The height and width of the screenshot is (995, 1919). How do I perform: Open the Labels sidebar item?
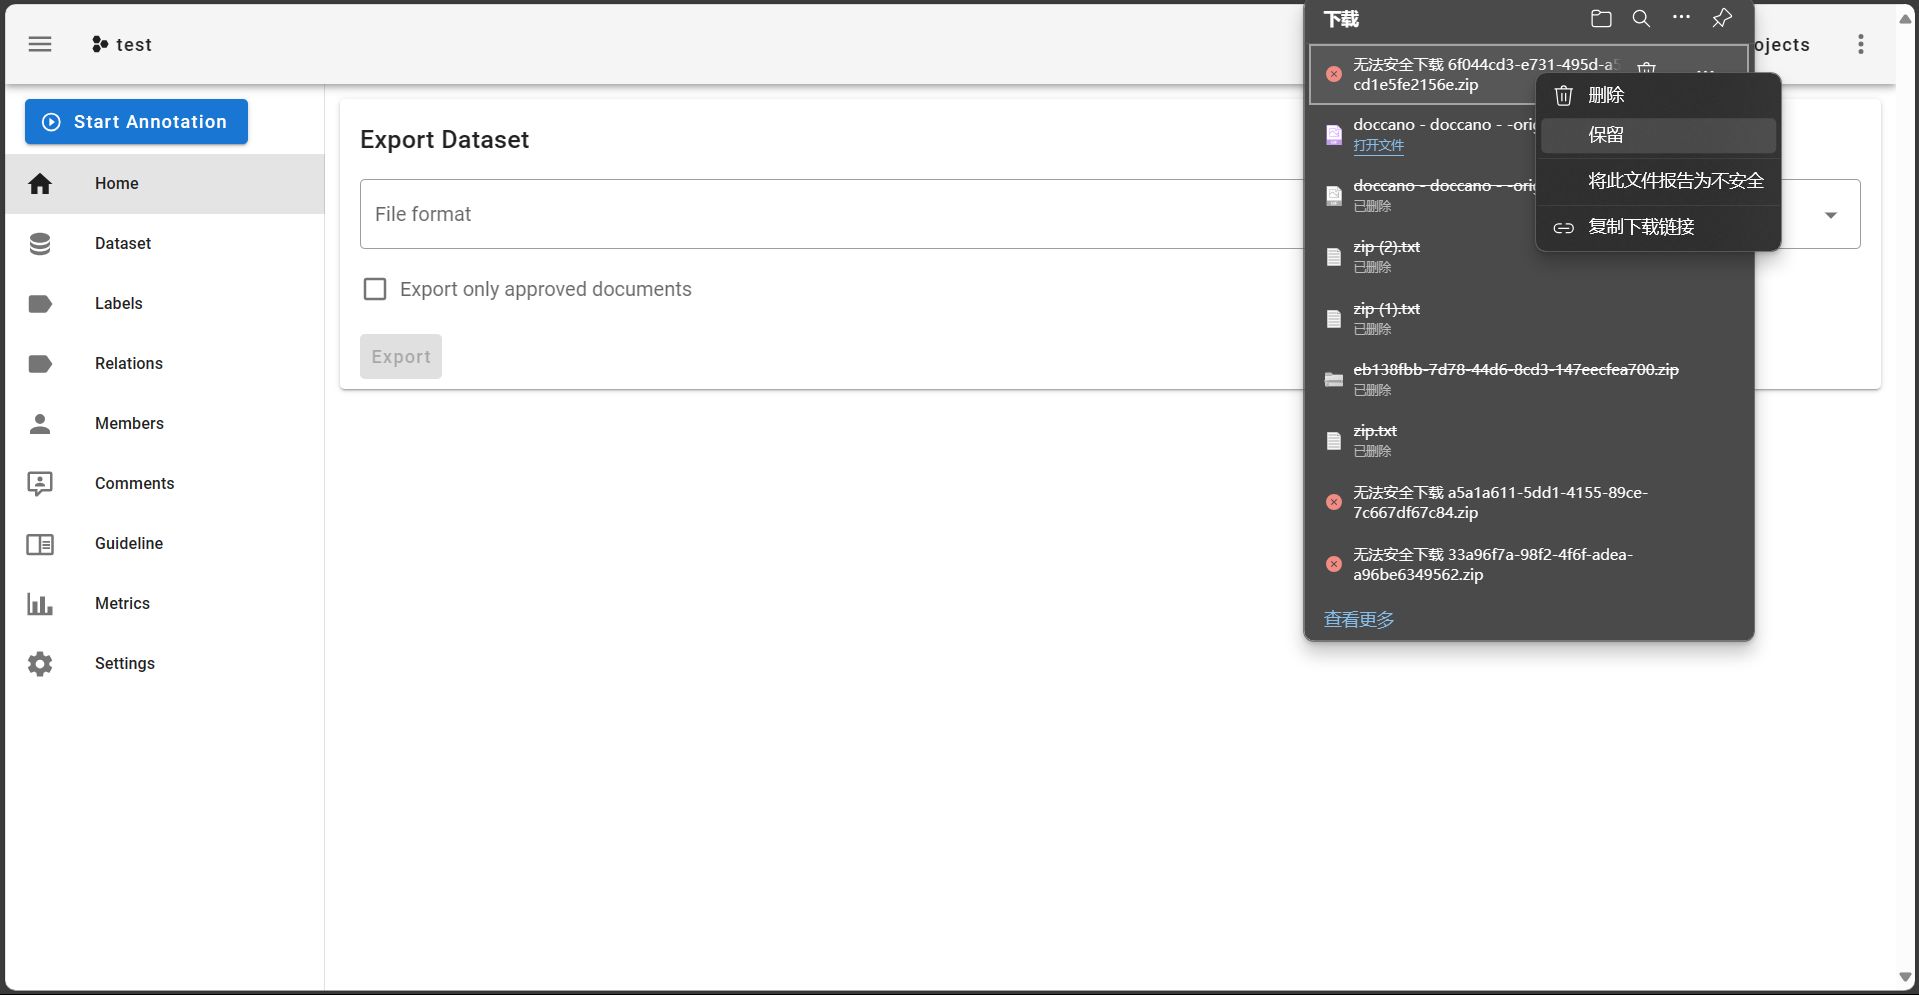165,304
